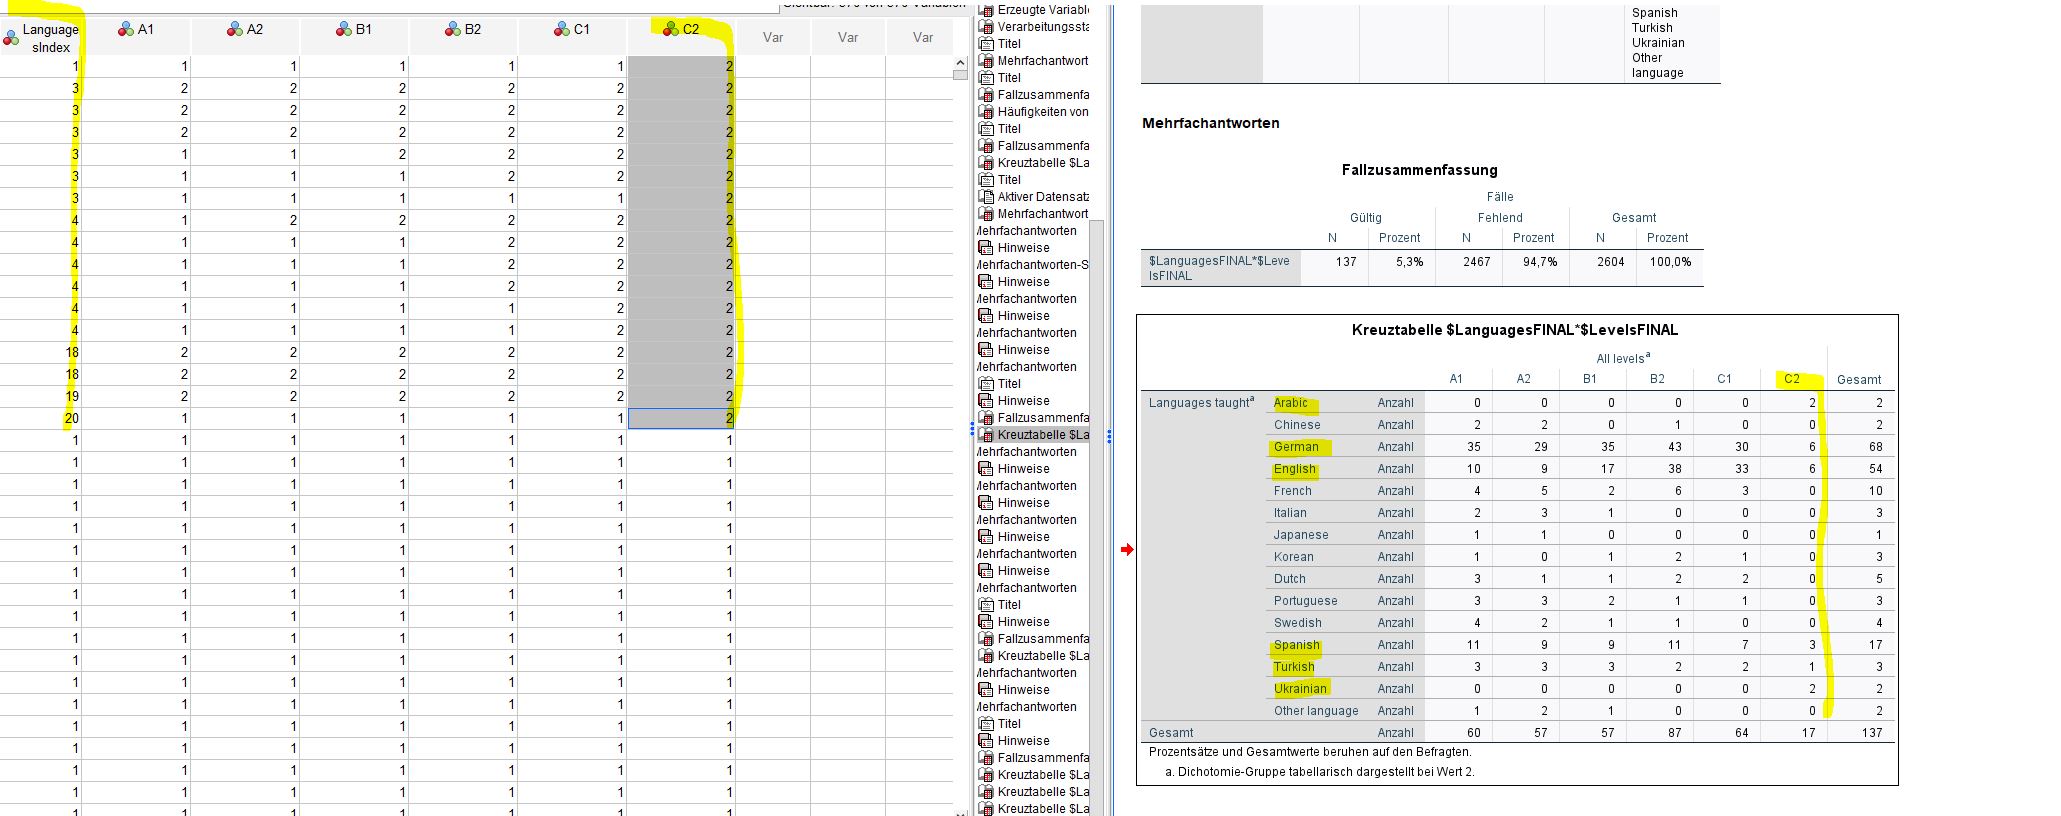Click the German row label in crosstab
This screenshot has height=816, width=2061.
pyautogui.click(x=1296, y=447)
